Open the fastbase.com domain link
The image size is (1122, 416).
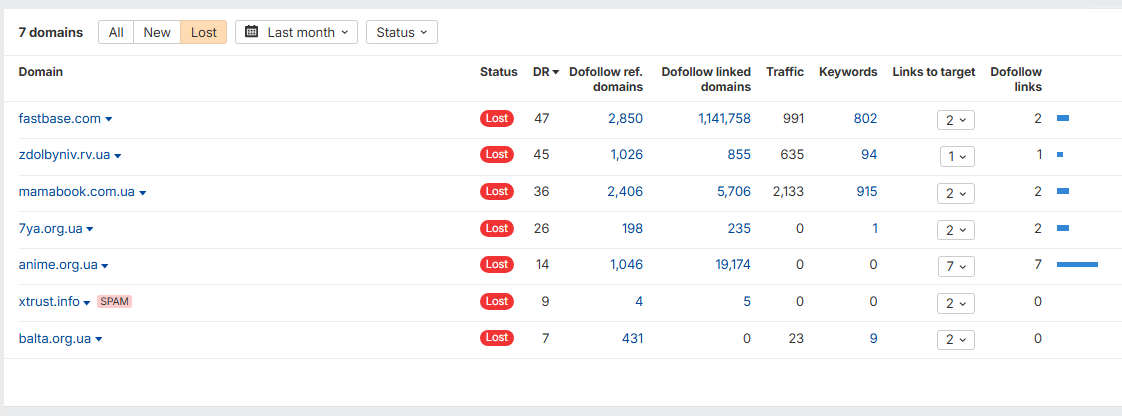tap(59, 119)
